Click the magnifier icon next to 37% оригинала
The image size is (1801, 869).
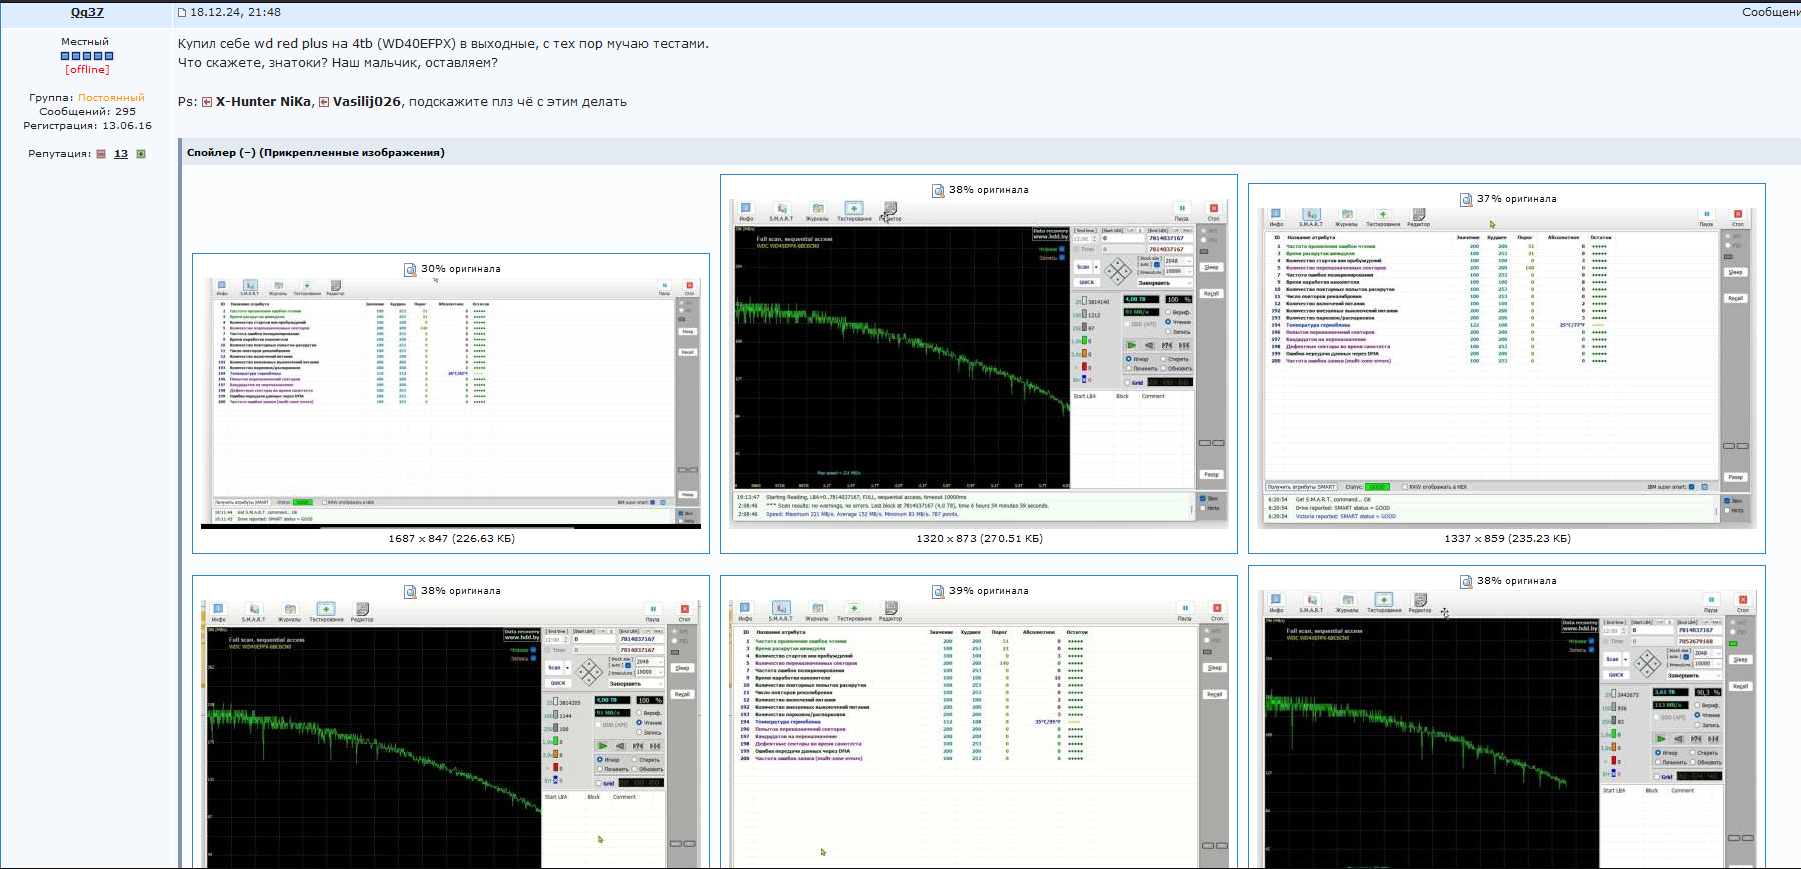click(x=1466, y=199)
